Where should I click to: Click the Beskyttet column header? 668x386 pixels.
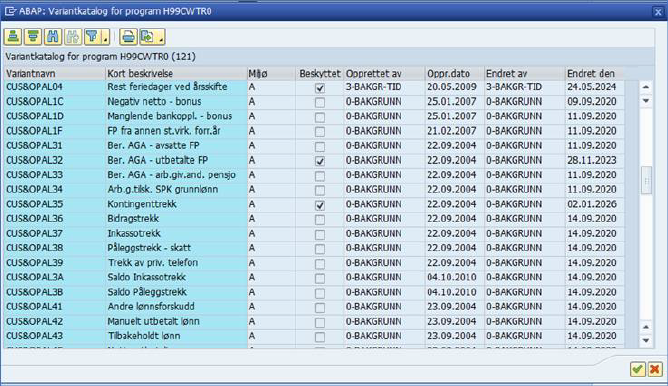click(320, 73)
